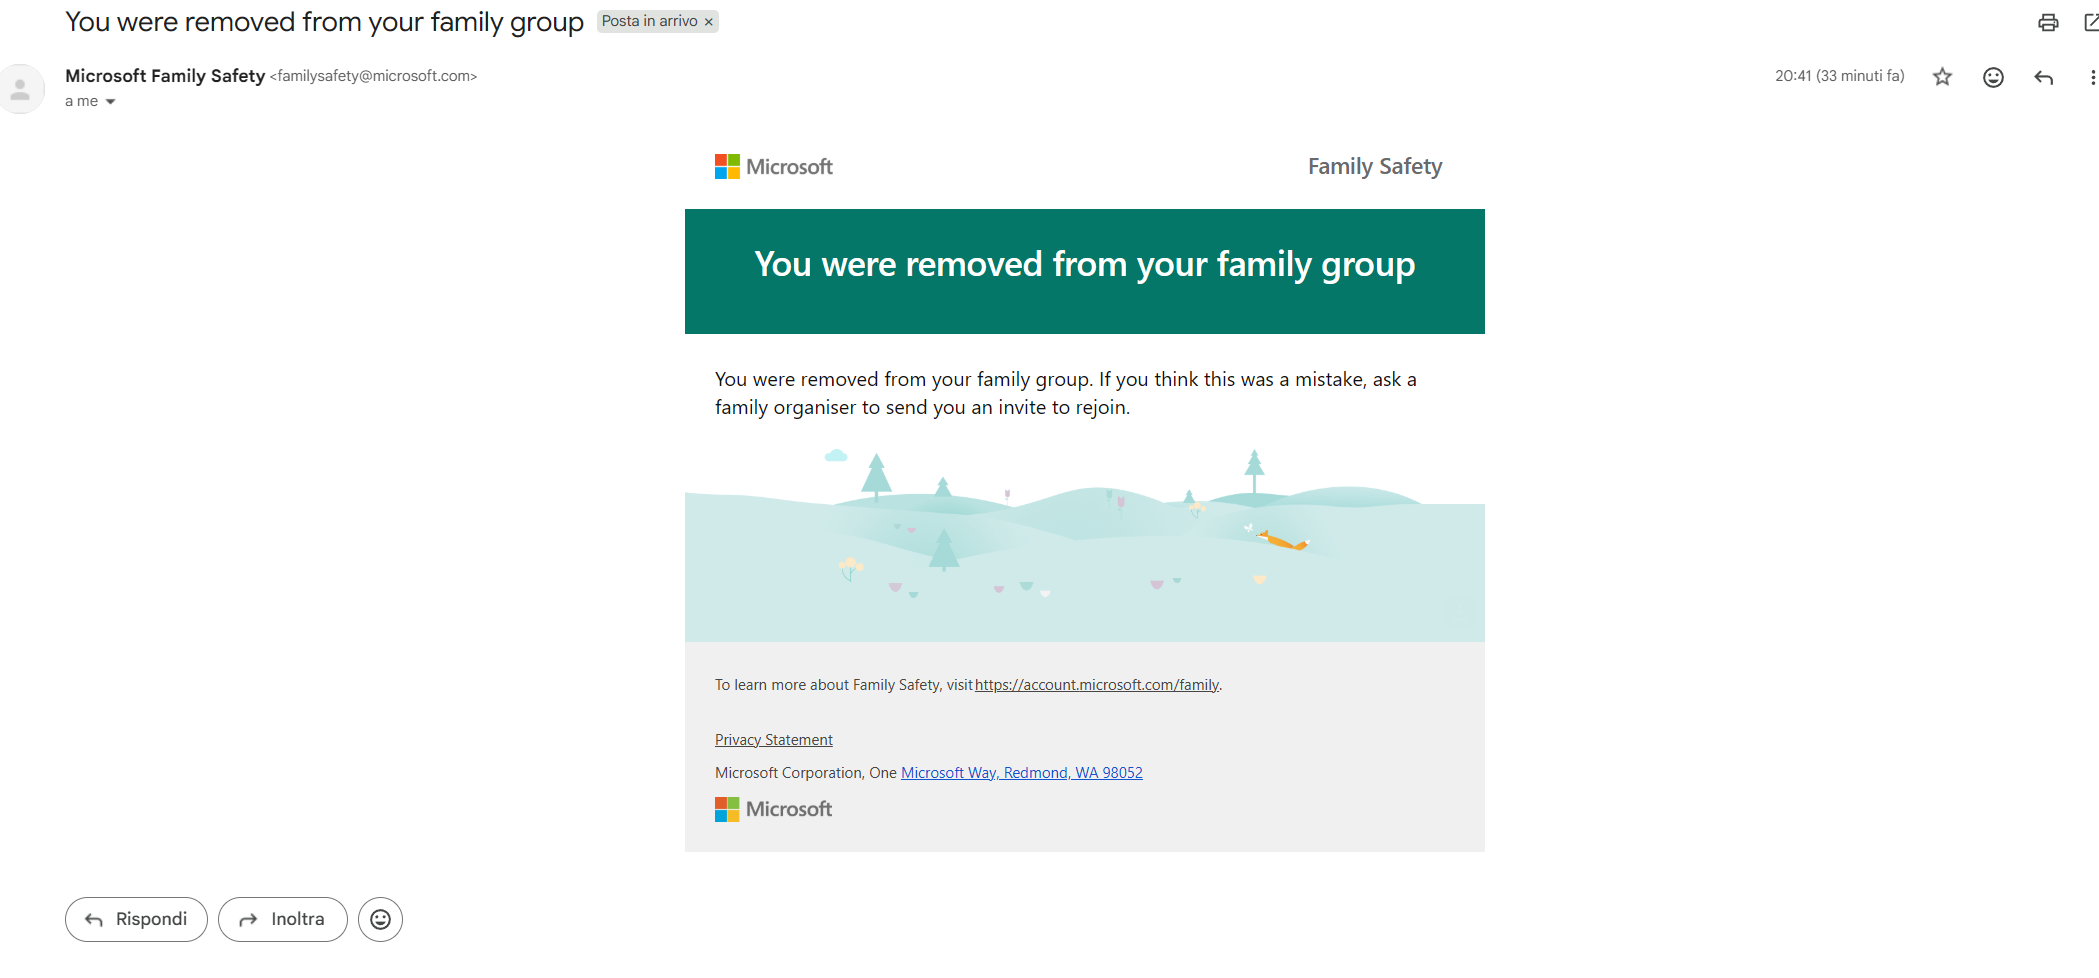Open the account.microsoft.com/family link
Image resolution: width=2099 pixels, height=978 pixels.
click(x=1097, y=685)
